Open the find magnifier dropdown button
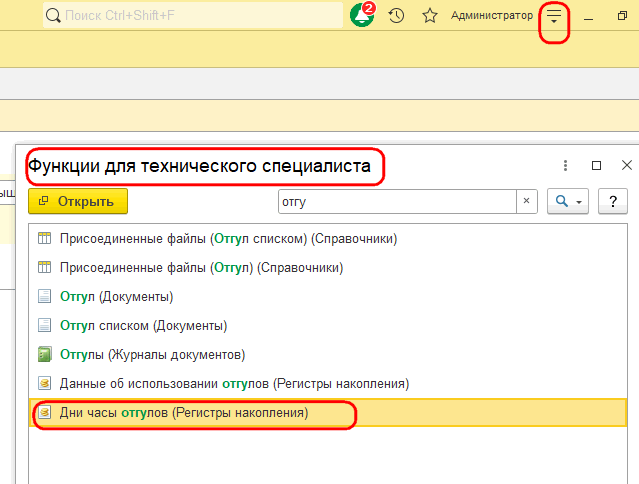The image size is (639, 484). pos(568,201)
